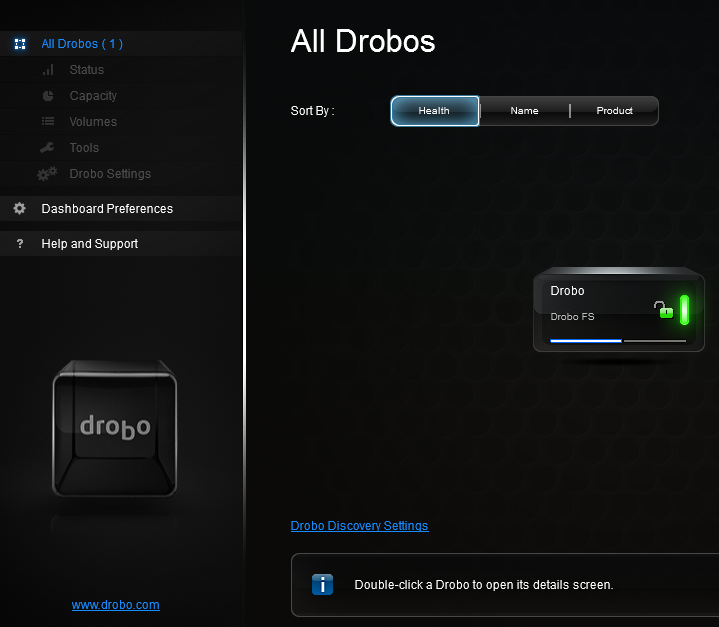The image size is (719, 627).
Task: Open the Tools menu item
Action: 121,148
